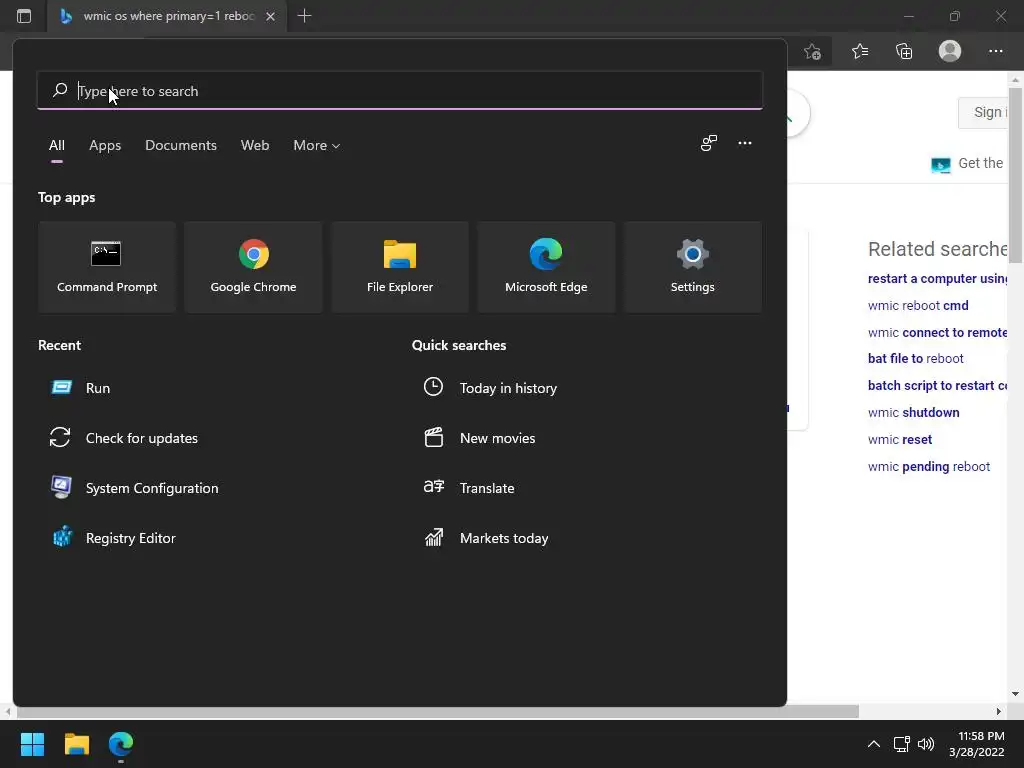
Task: Open File Explorer from taskbar
Action: (x=76, y=744)
